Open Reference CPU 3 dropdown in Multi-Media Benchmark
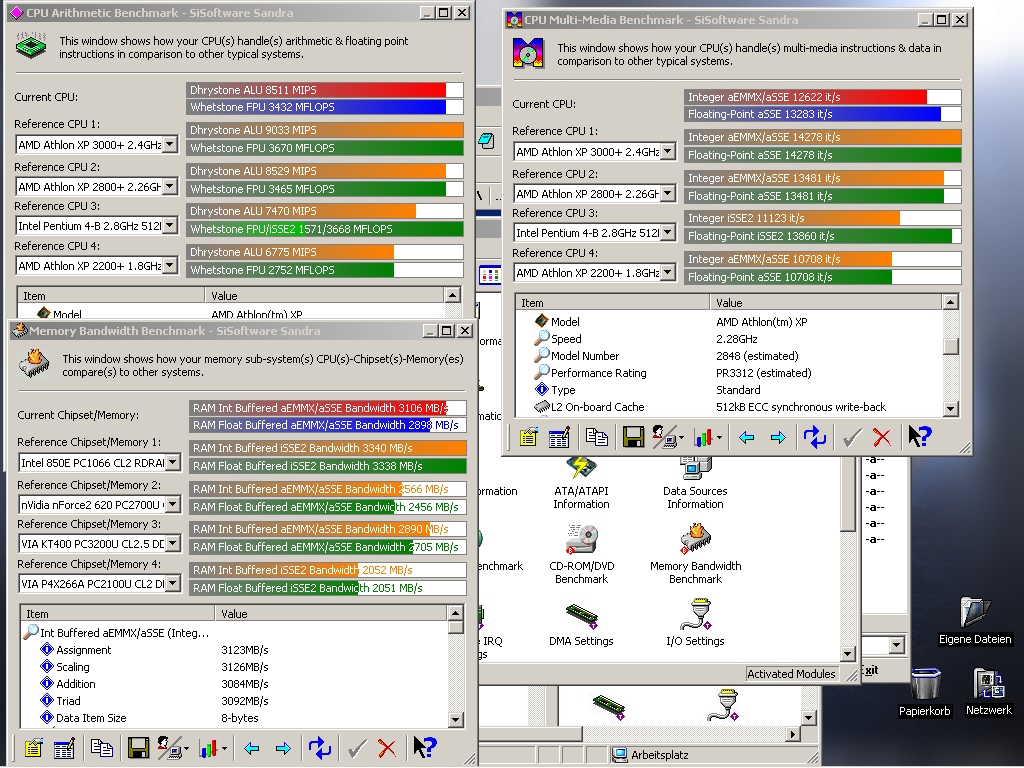 pyautogui.click(x=667, y=233)
